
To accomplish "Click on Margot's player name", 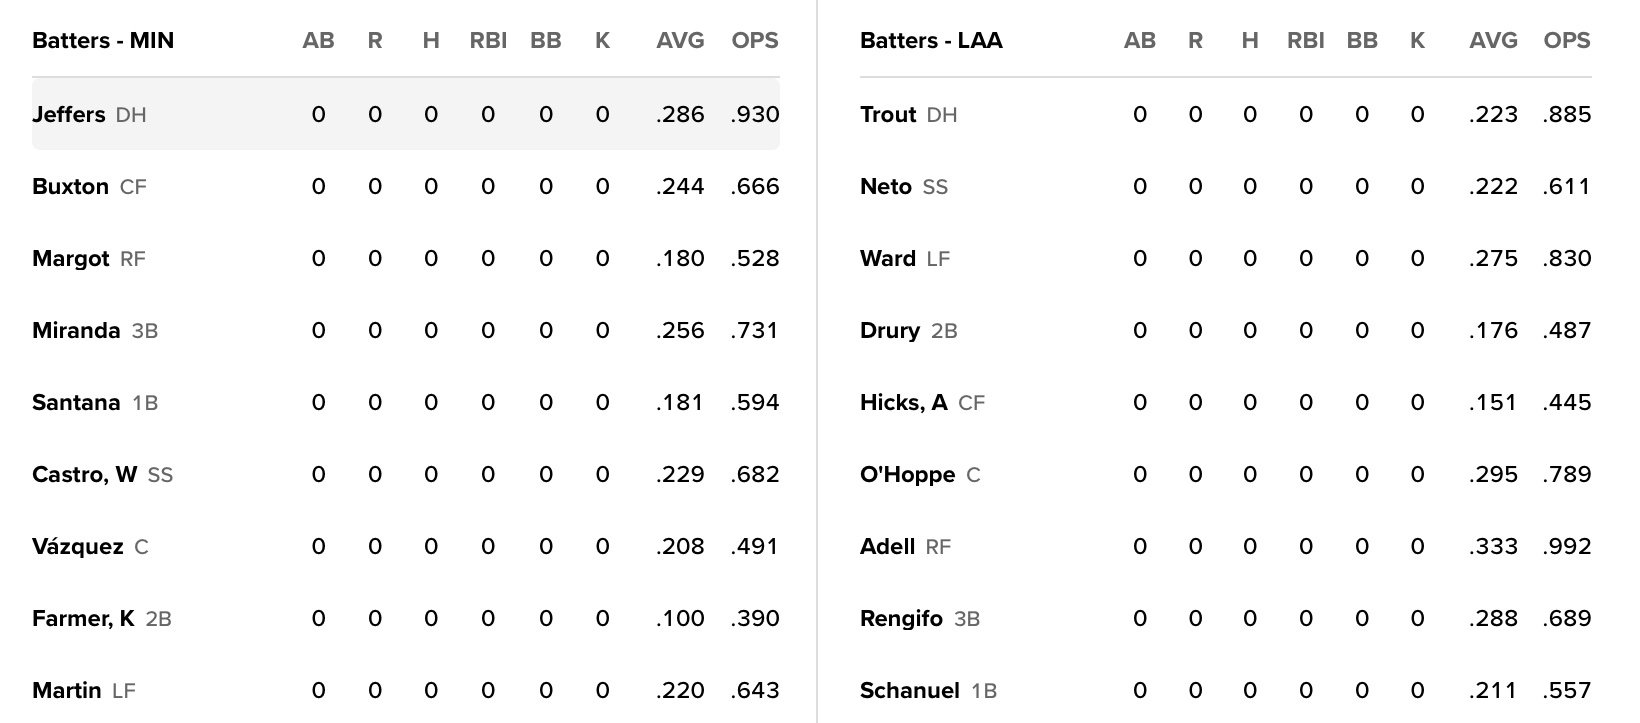I will [70, 259].
